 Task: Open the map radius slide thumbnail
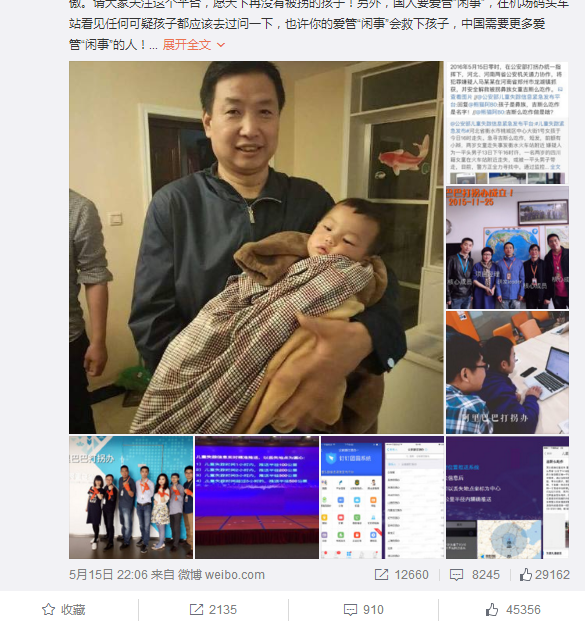[x=507, y=497]
